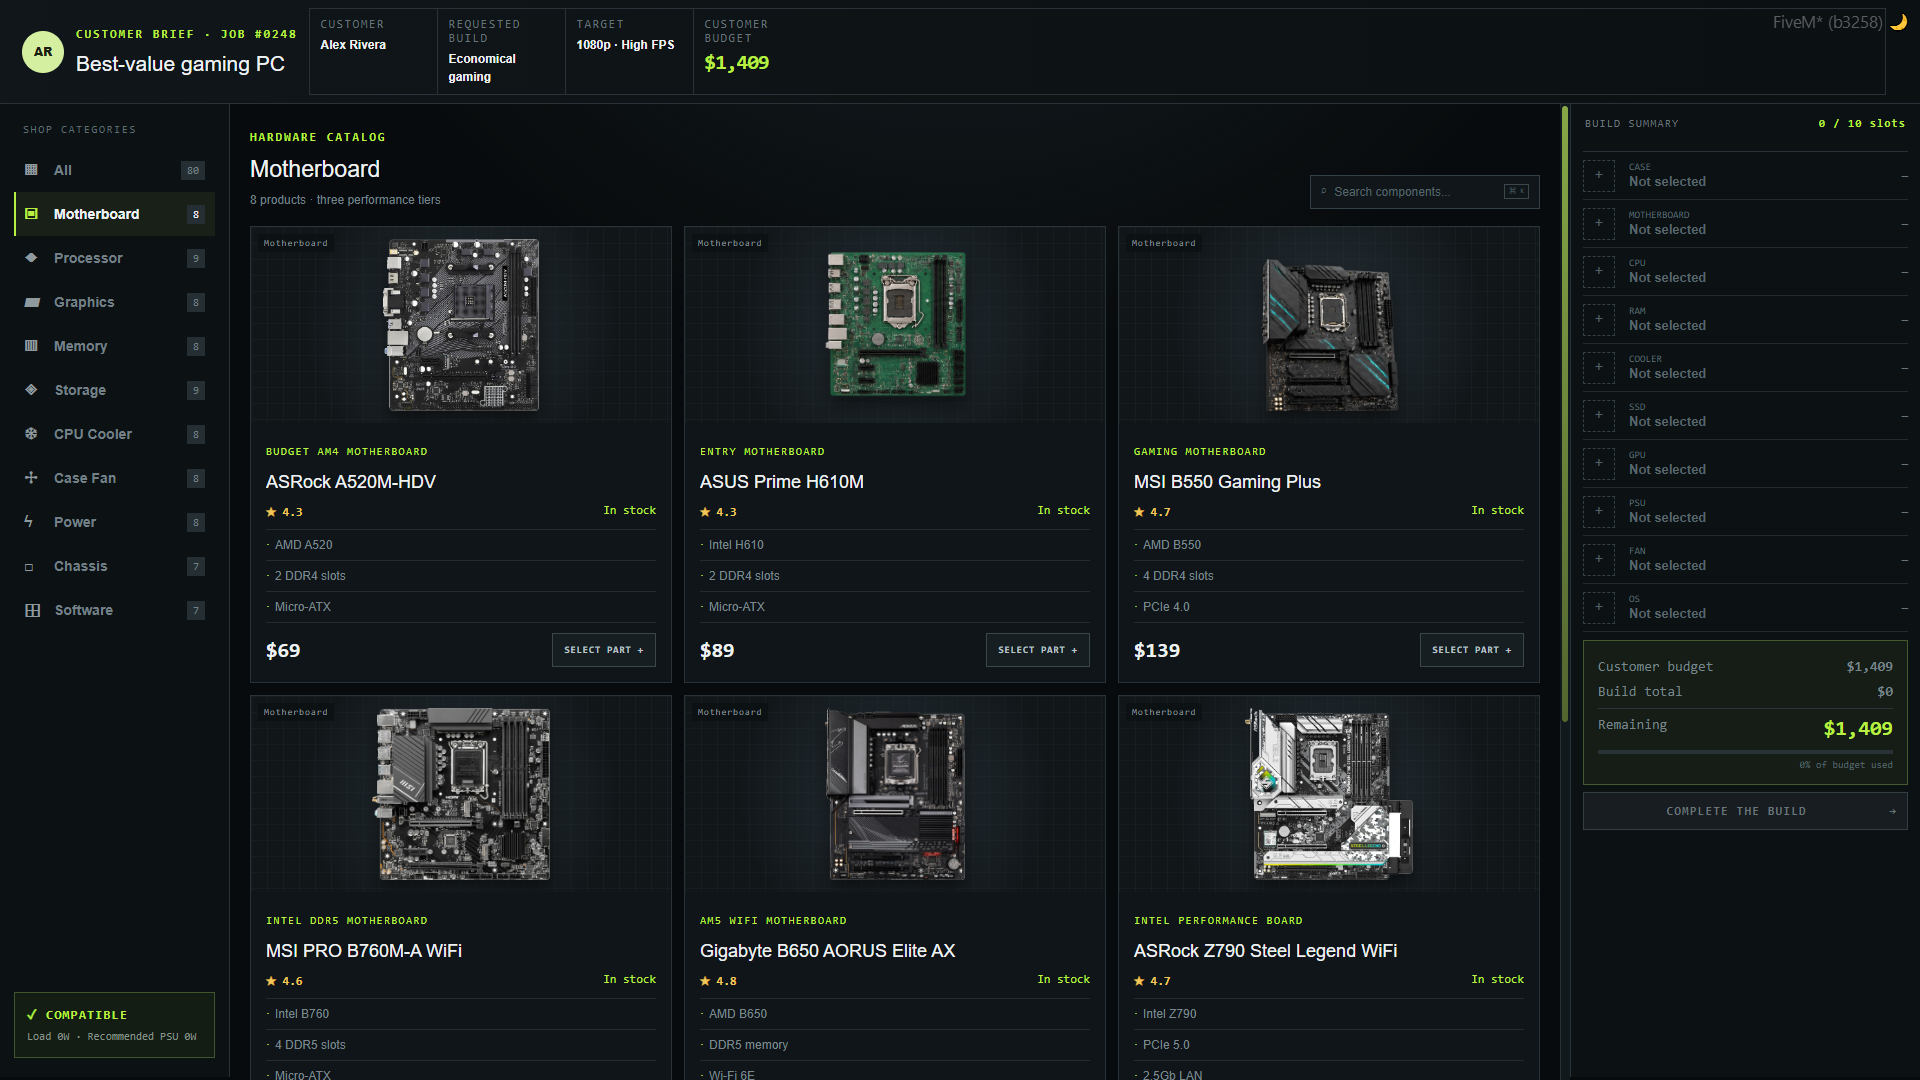Click the MSI B550 Gaming Plus title
This screenshot has width=1920, height=1080.
coord(1227,482)
